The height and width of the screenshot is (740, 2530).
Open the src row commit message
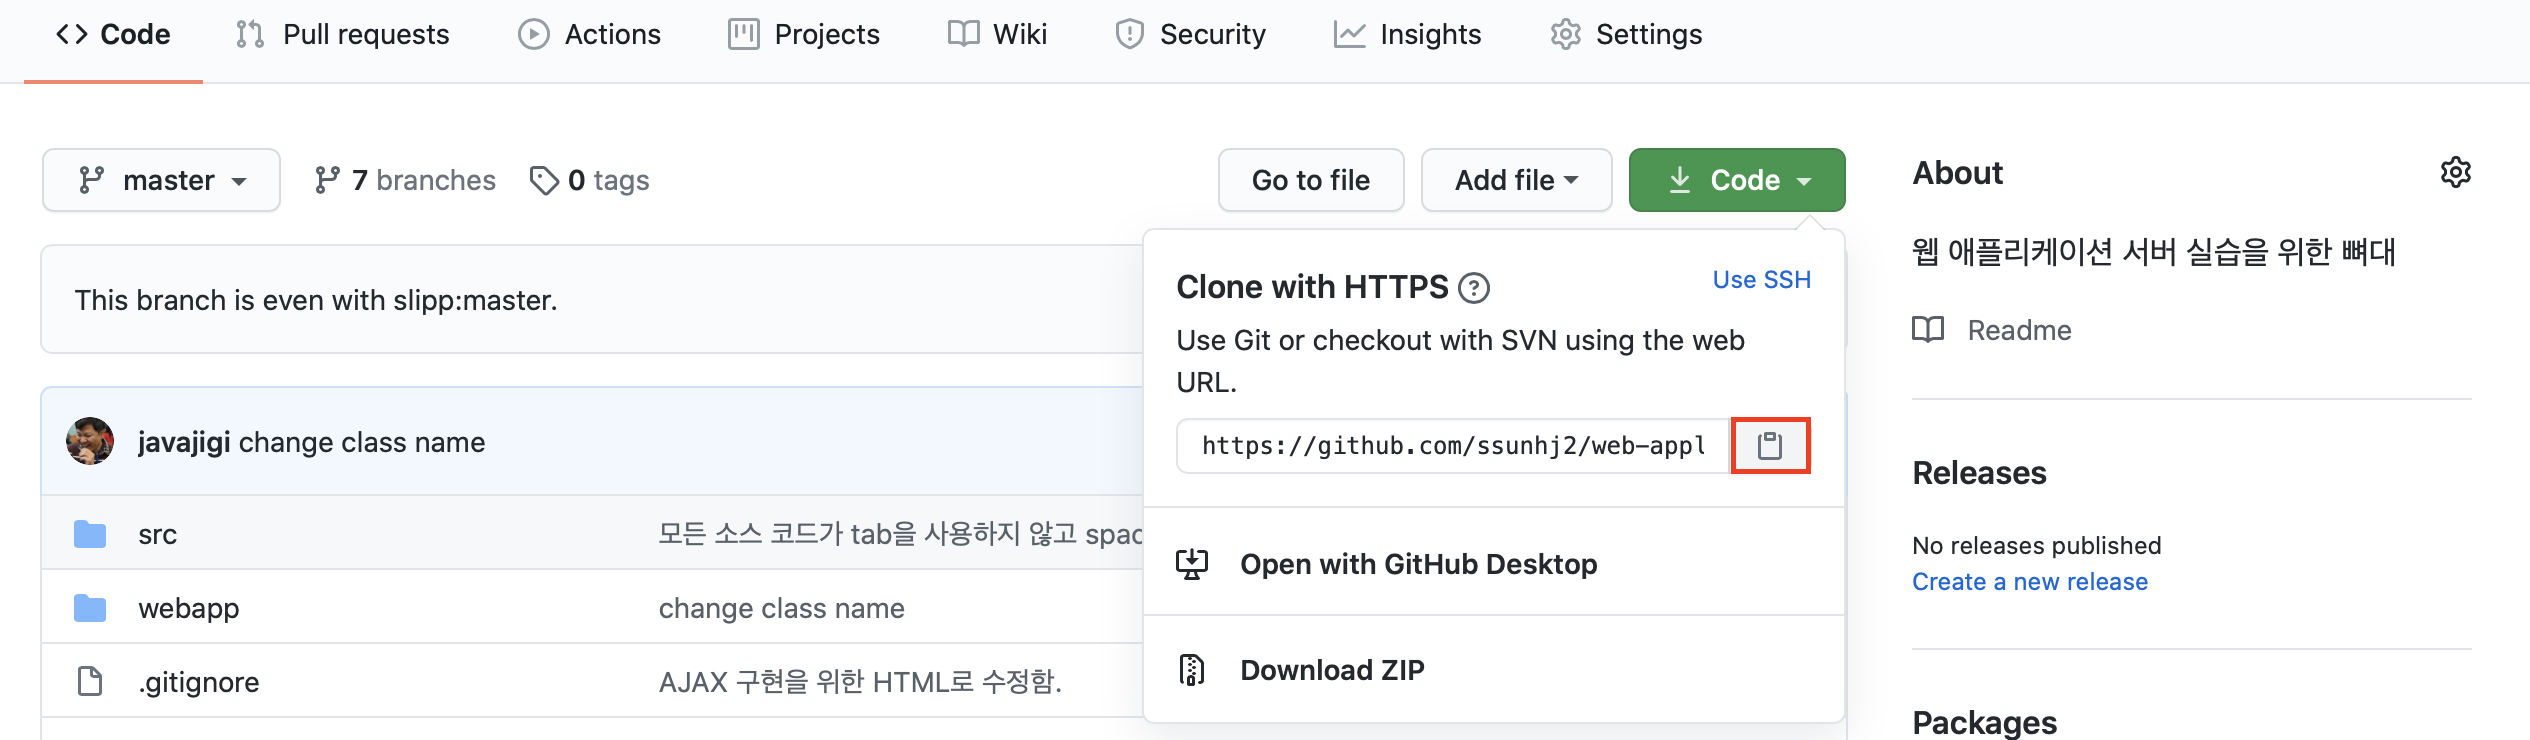click(900, 534)
